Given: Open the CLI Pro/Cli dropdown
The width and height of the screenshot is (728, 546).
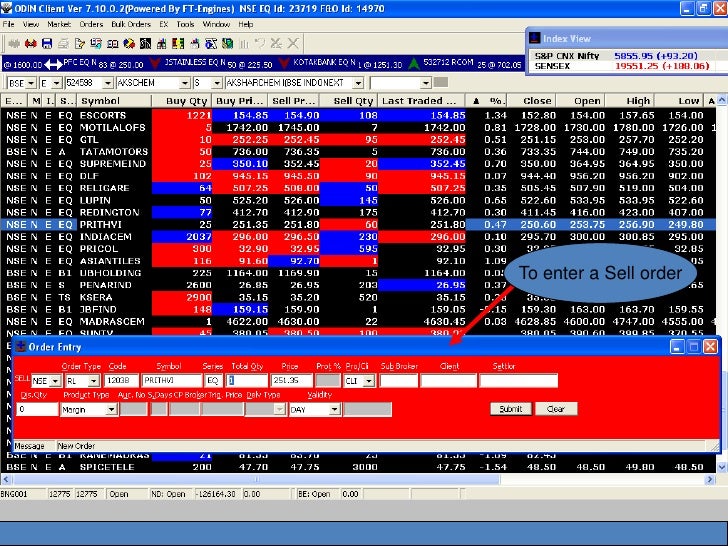Looking at the screenshot, I should 369,381.
